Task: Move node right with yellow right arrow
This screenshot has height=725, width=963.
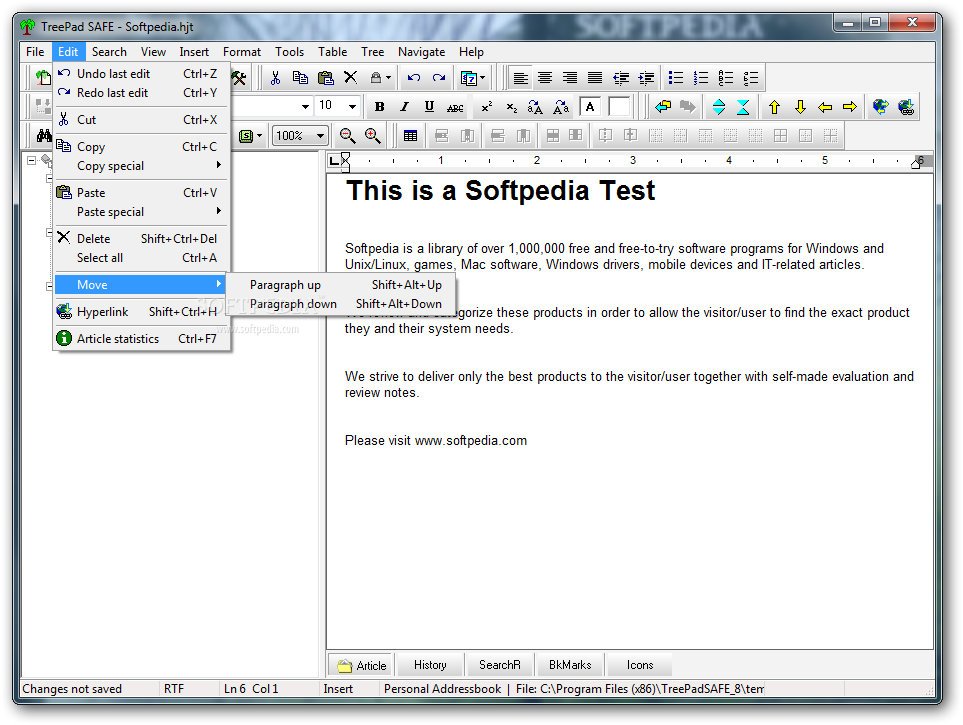Action: pyautogui.click(x=850, y=108)
